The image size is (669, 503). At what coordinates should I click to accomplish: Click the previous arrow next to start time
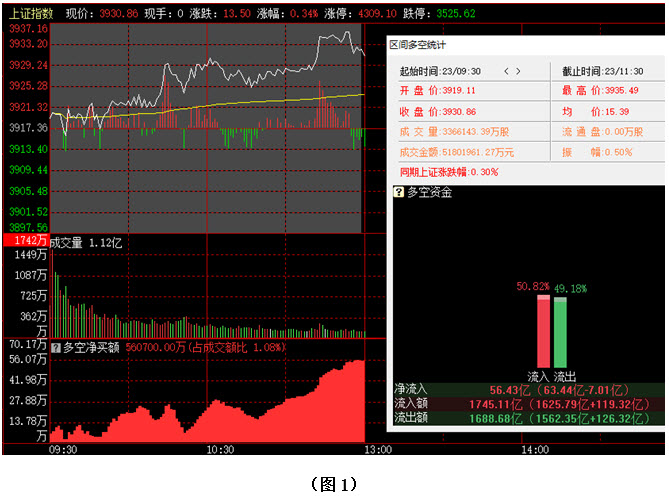(x=506, y=71)
